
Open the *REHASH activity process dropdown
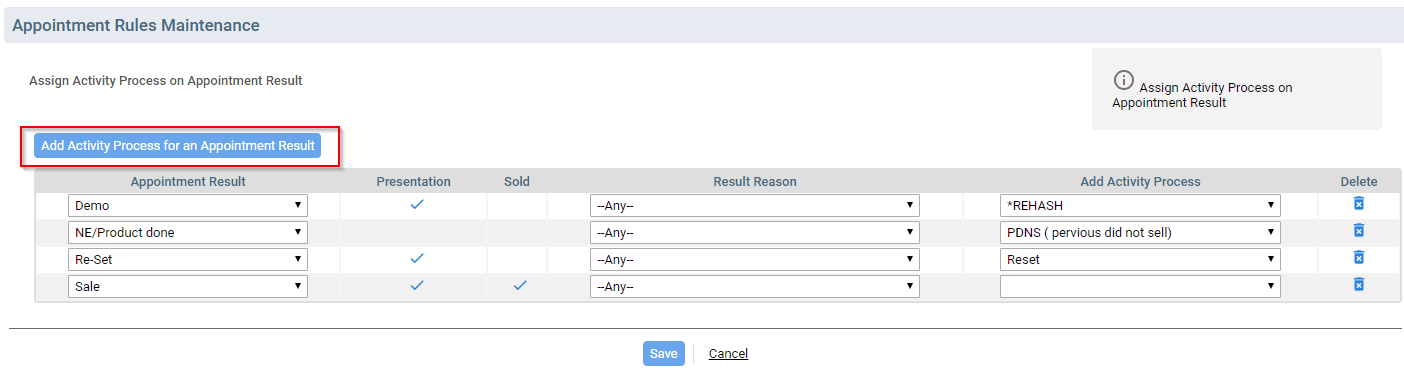point(1140,205)
